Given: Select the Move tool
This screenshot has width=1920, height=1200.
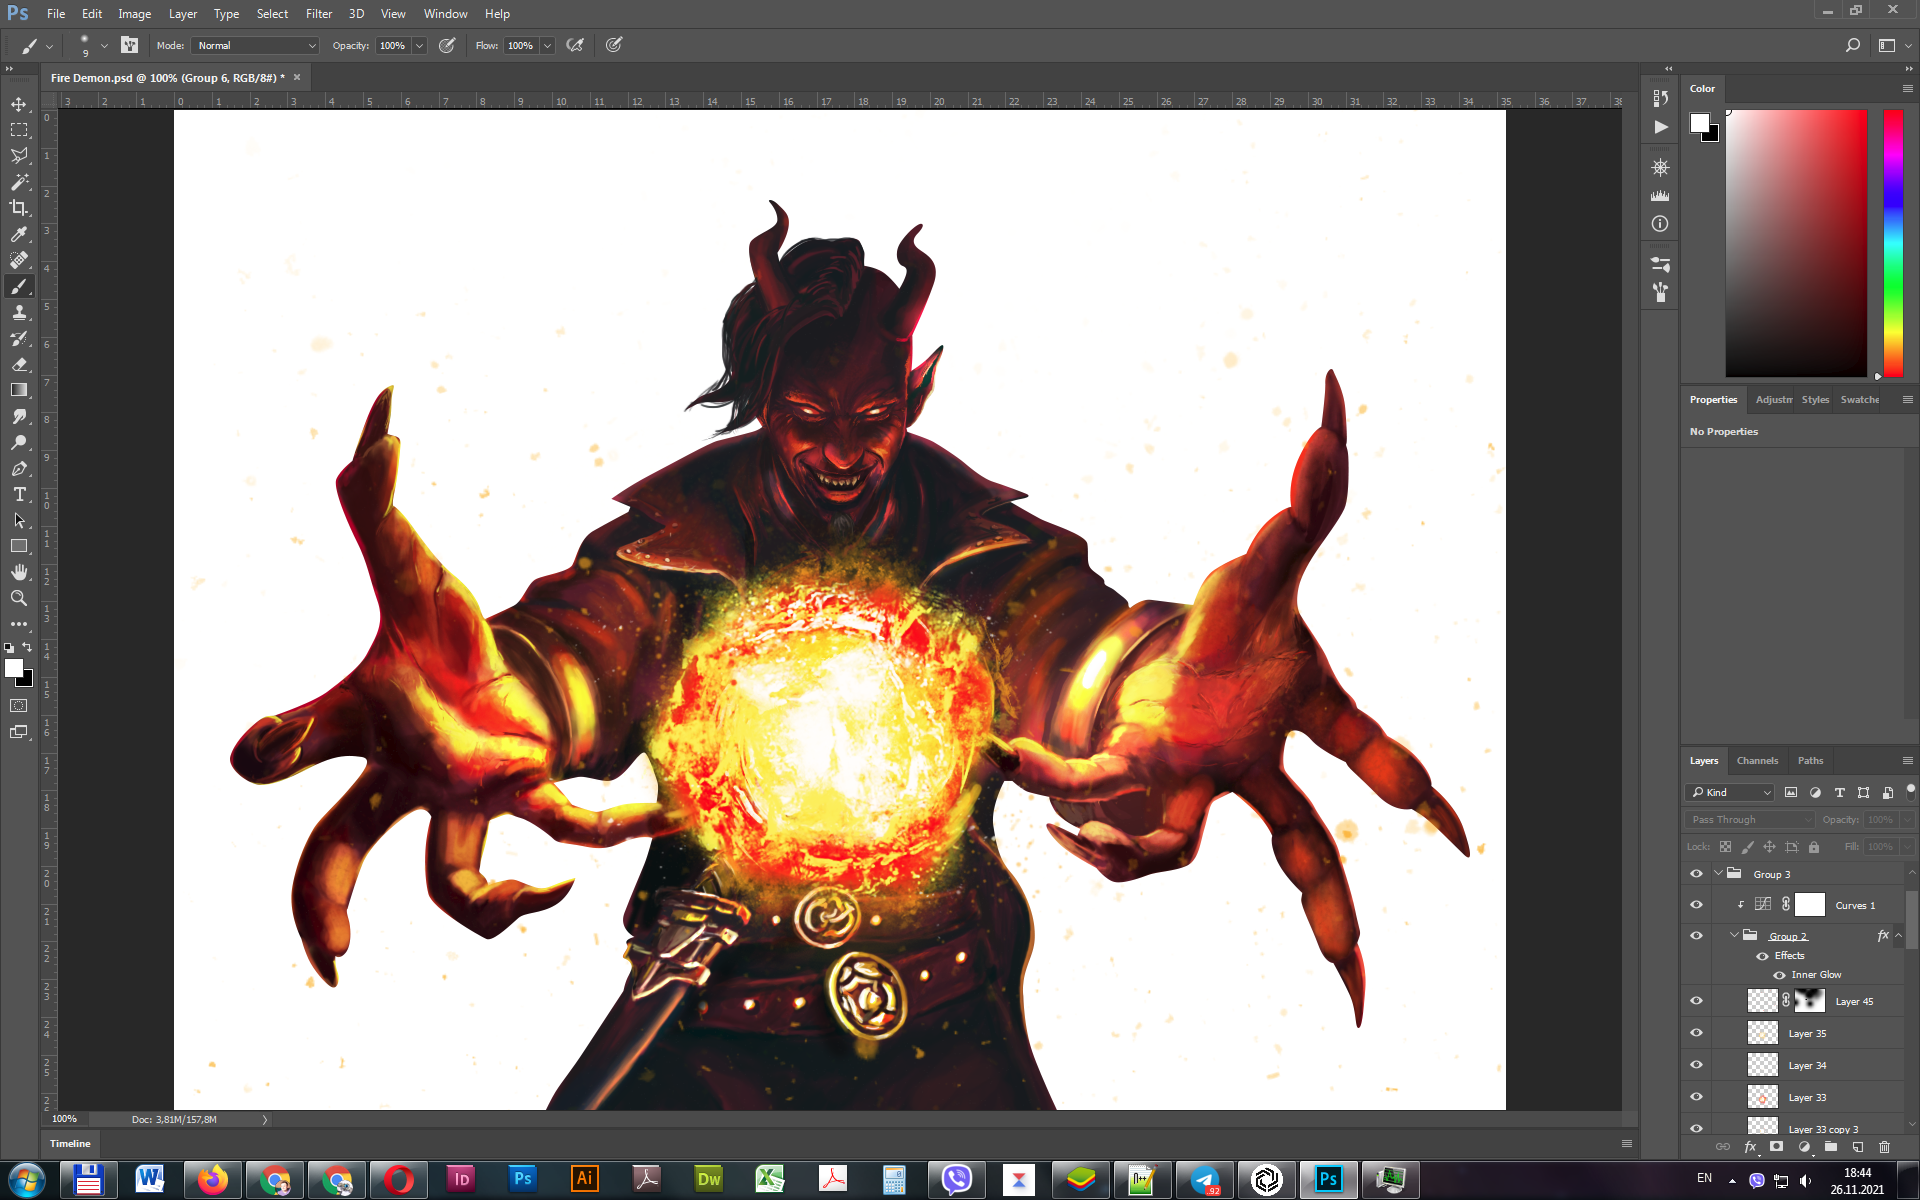Looking at the screenshot, I should coord(19,104).
